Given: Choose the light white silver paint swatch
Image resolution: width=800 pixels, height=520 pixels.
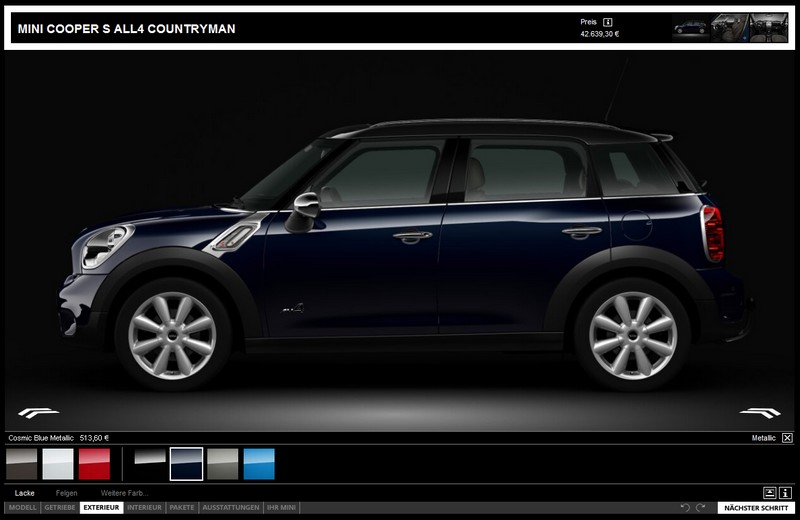Looking at the screenshot, I should [x=58, y=464].
